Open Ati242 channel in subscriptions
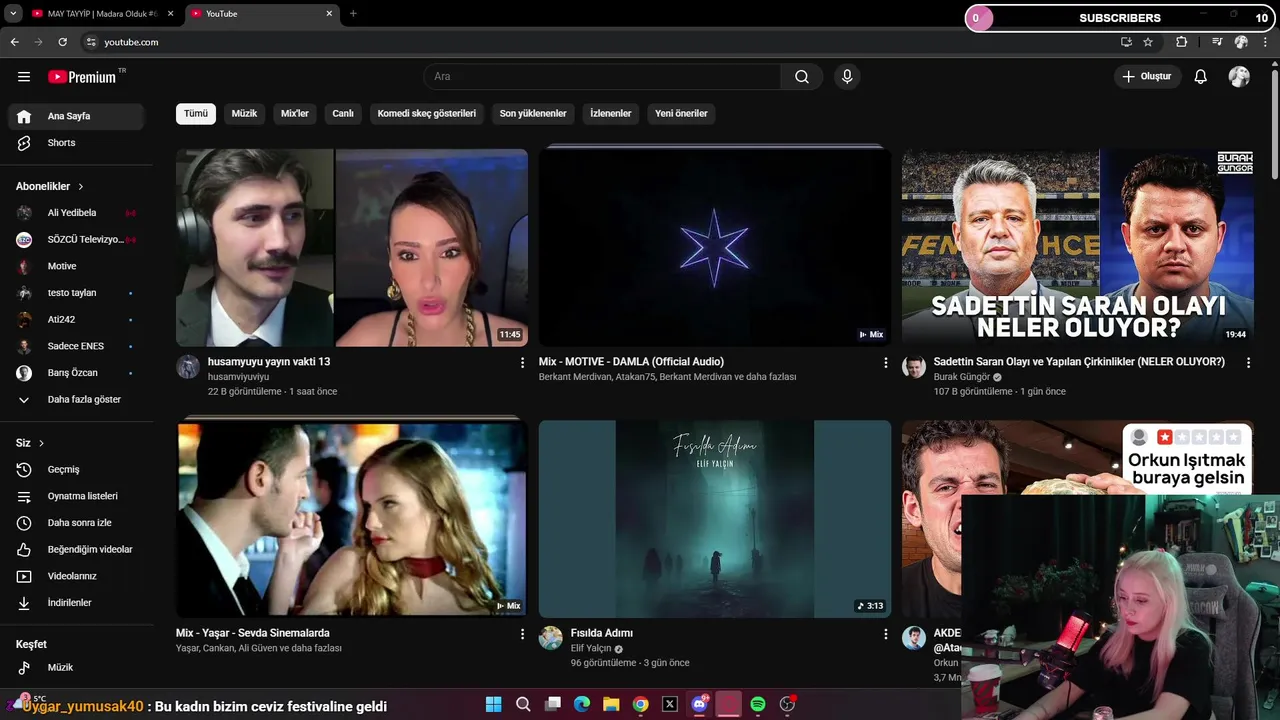Image resolution: width=1280 pixels, height=720 pixels. 76,320
